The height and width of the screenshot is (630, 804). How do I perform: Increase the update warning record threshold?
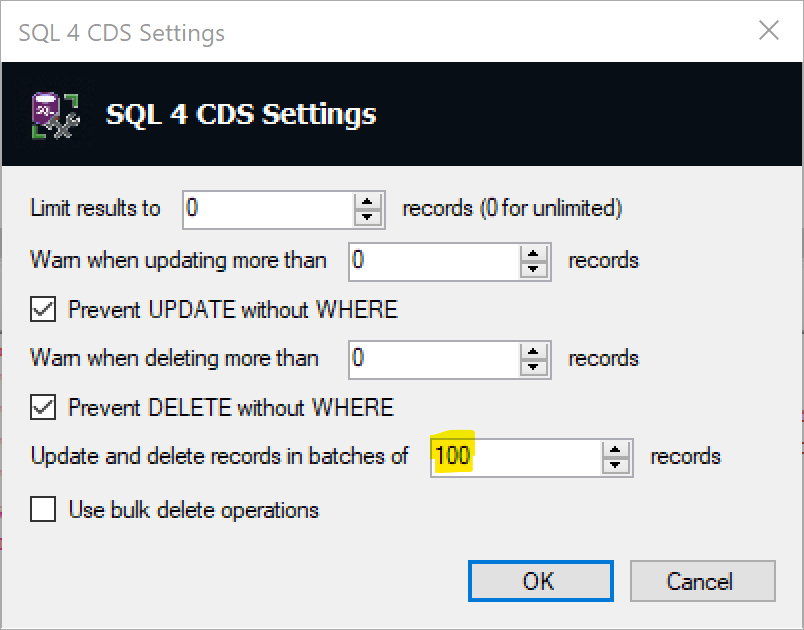(x=535, y=254)
